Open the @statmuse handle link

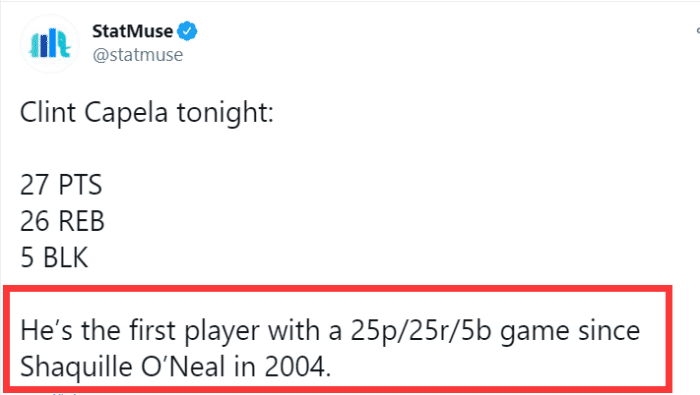[138, 55]
